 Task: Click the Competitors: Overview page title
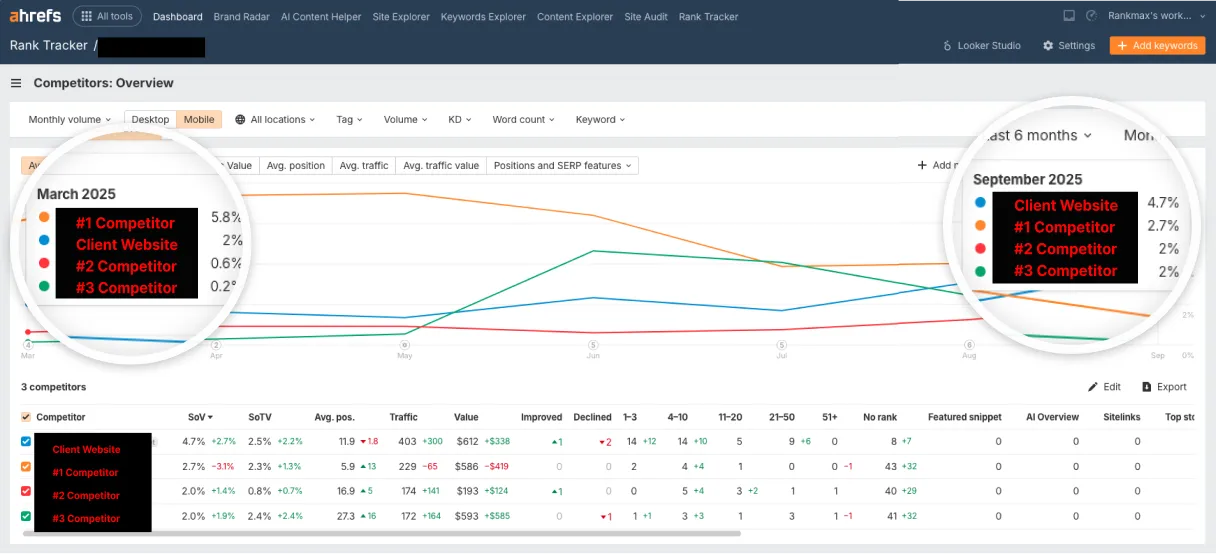(103, 83)
